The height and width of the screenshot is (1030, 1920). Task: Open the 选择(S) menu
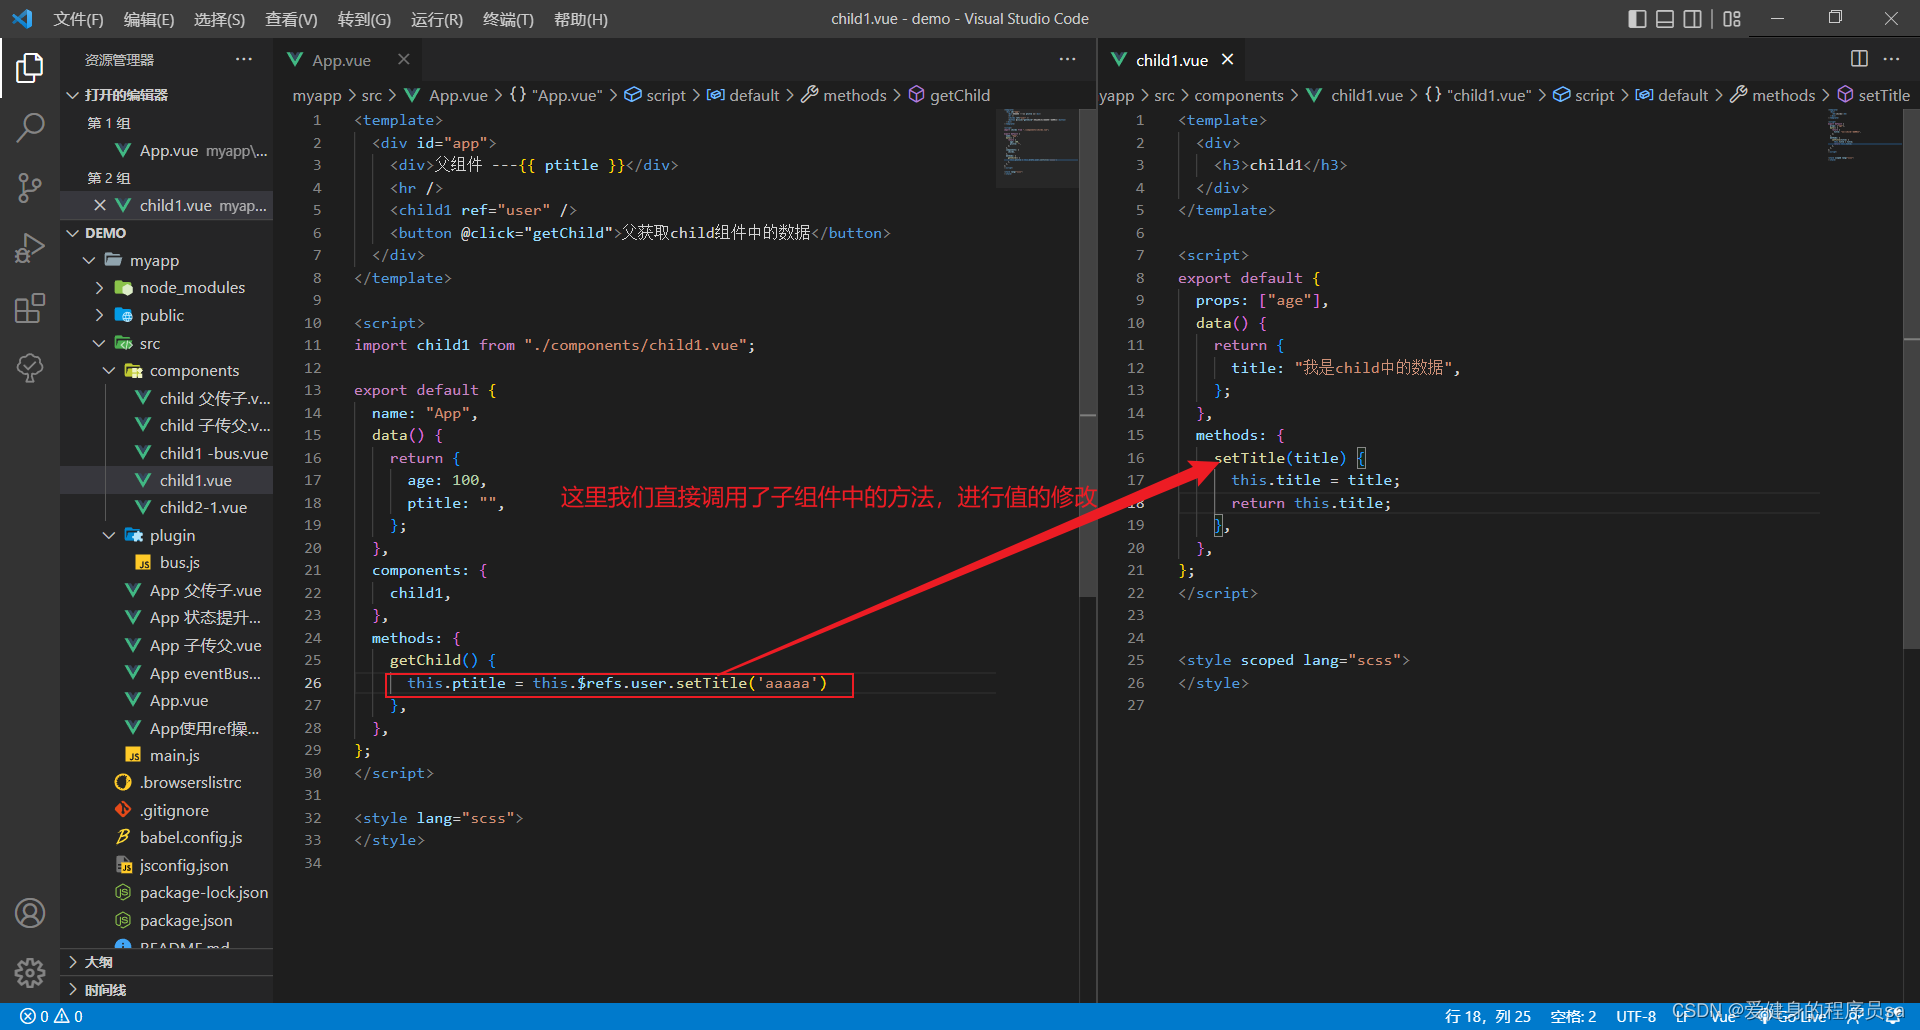pos(219,19)
